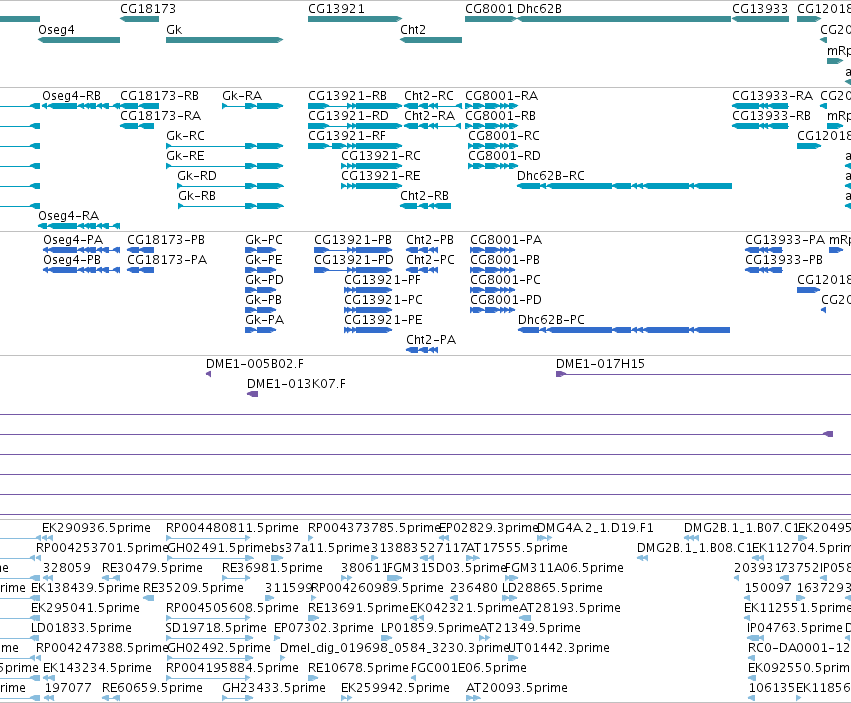Click the RE36981.5prime EST label

pos(272,568)
